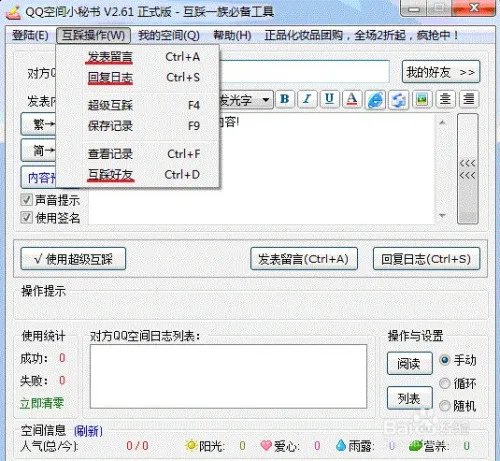Click the heart icon next to 爱心
This screenshot has height=461, width=500.
tap(266, 445)
